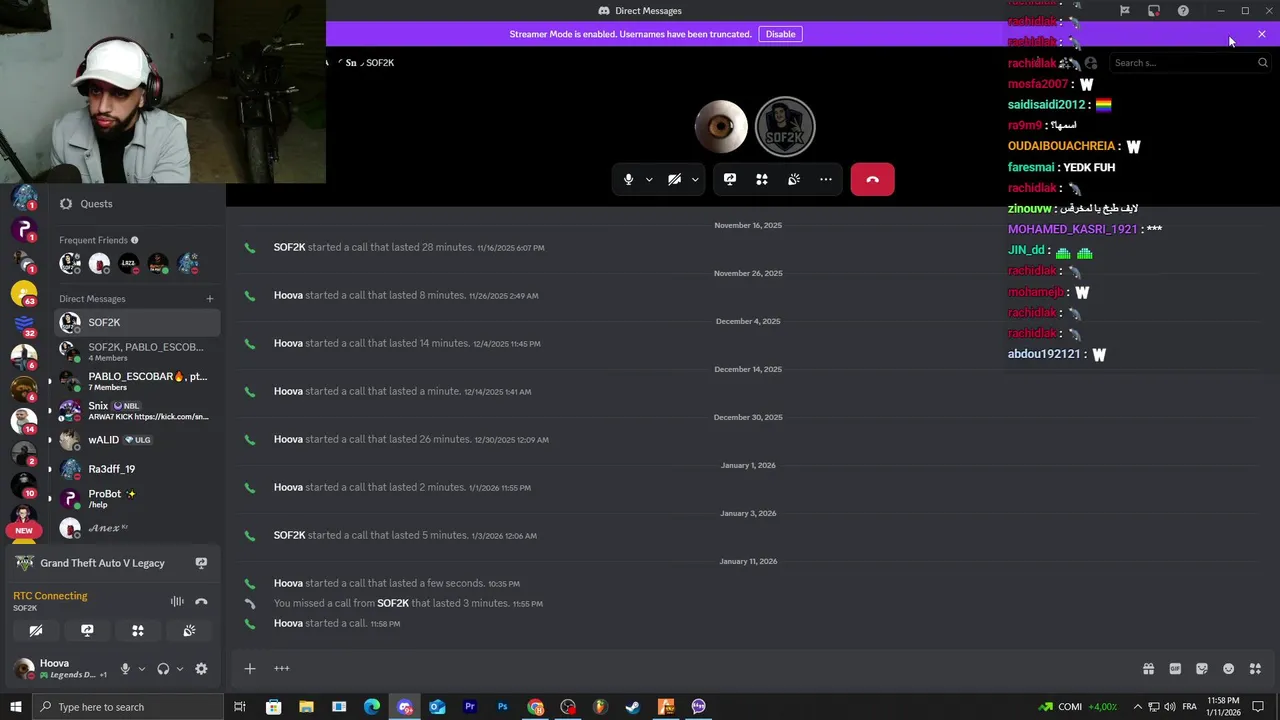
Task: Open the server with 63 notification badge
Action: pos(24,293)
